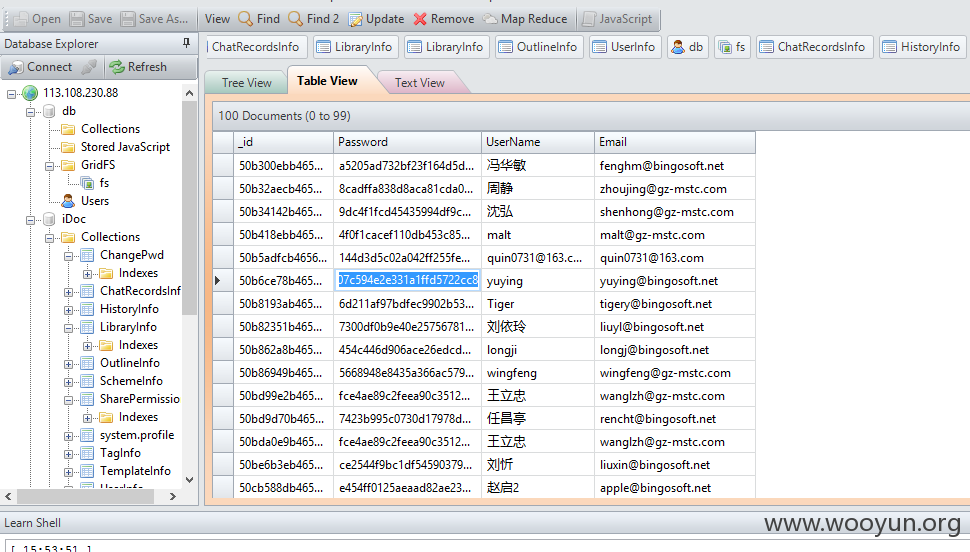Click the Save toolbar button
Image resolution: width=970 pixels, height=552 pixels.
[x=91, y=19]
